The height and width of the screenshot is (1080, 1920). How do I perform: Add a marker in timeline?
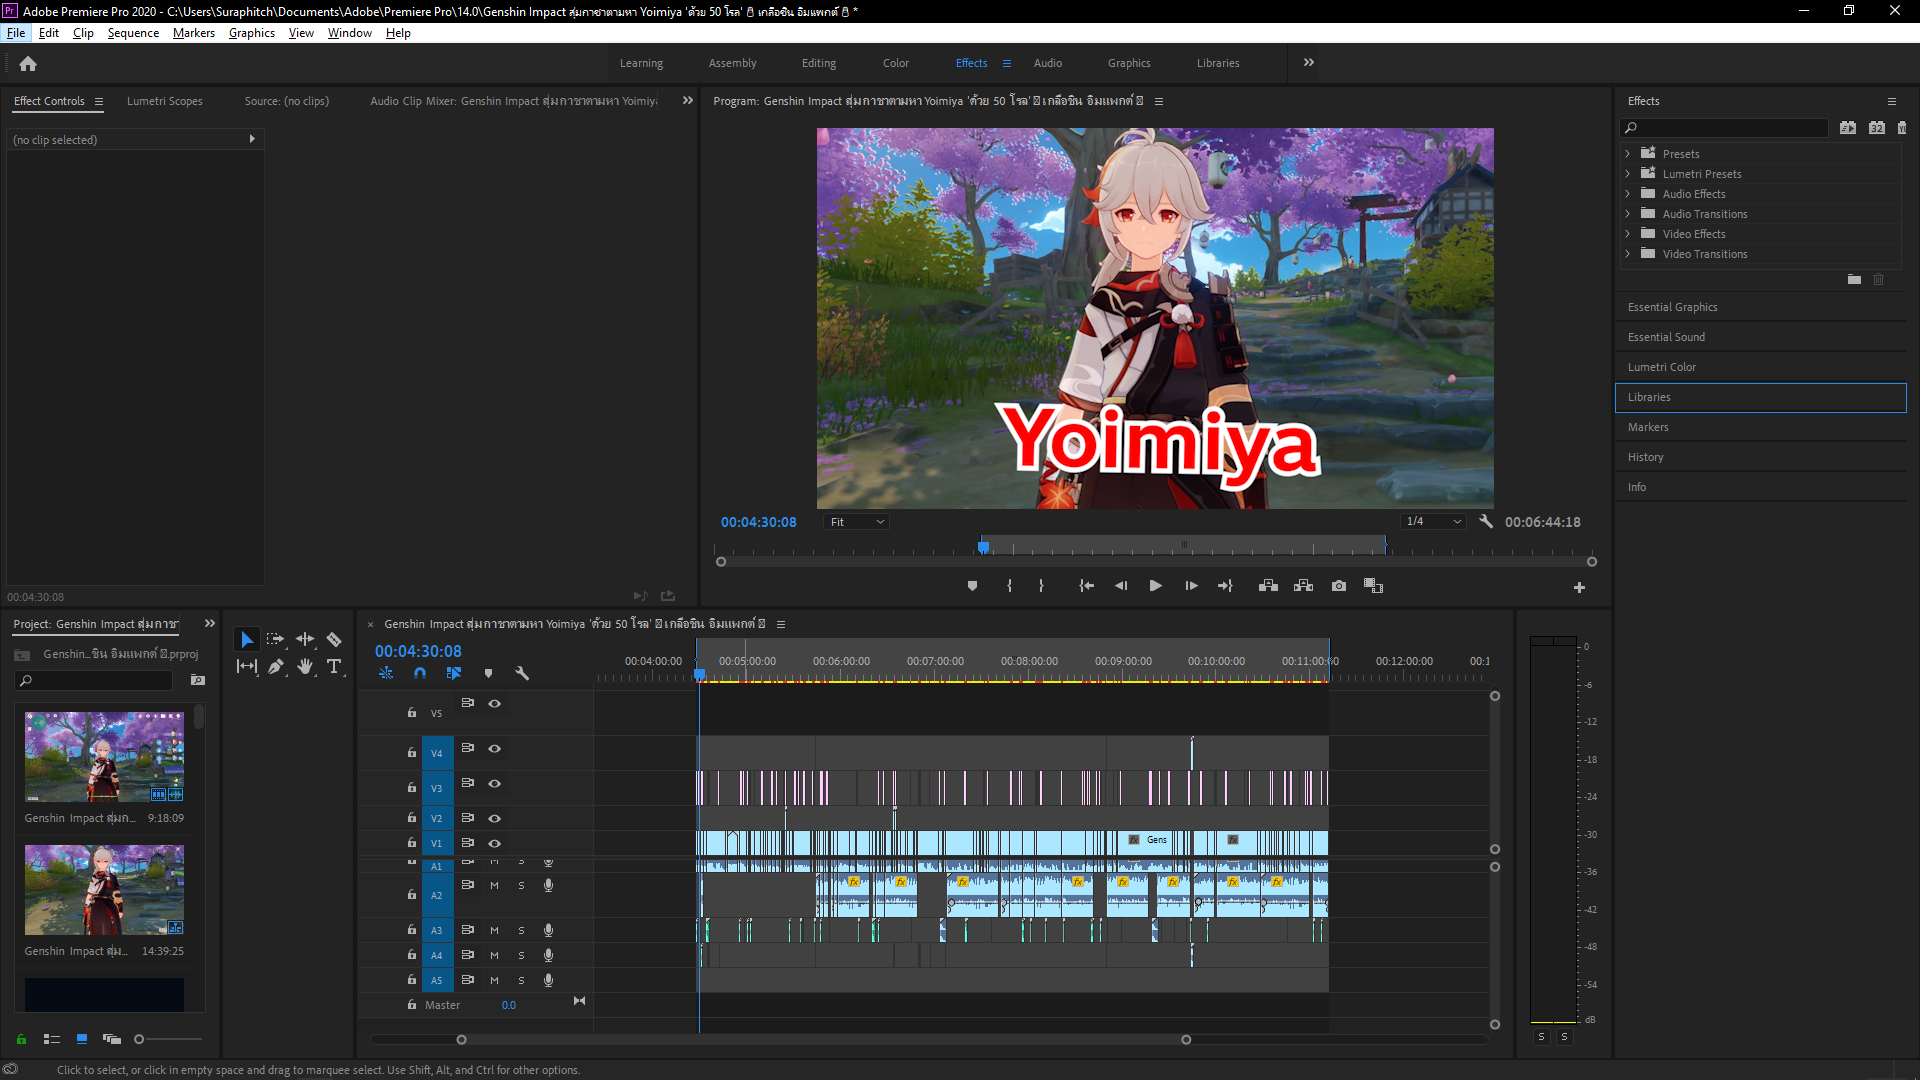tap(488, 674)
